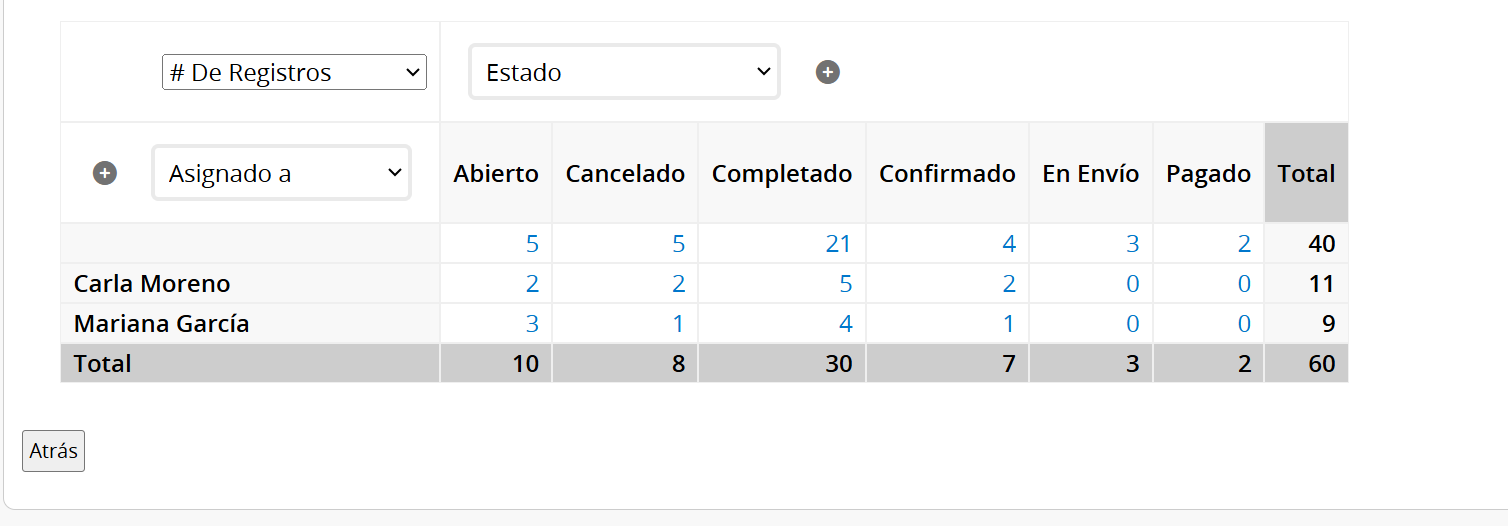Click the Atrás button
The image size is (1508, 526).
click(x=53, y=451)
